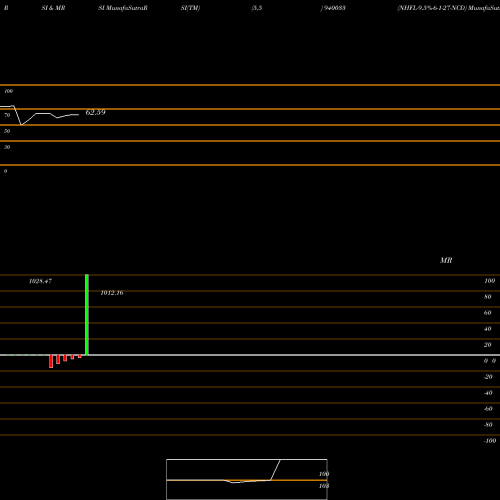The width and height of the screenshot is (500, 500).
Task: Click the MR label above the lower chart
Action: 446,260
